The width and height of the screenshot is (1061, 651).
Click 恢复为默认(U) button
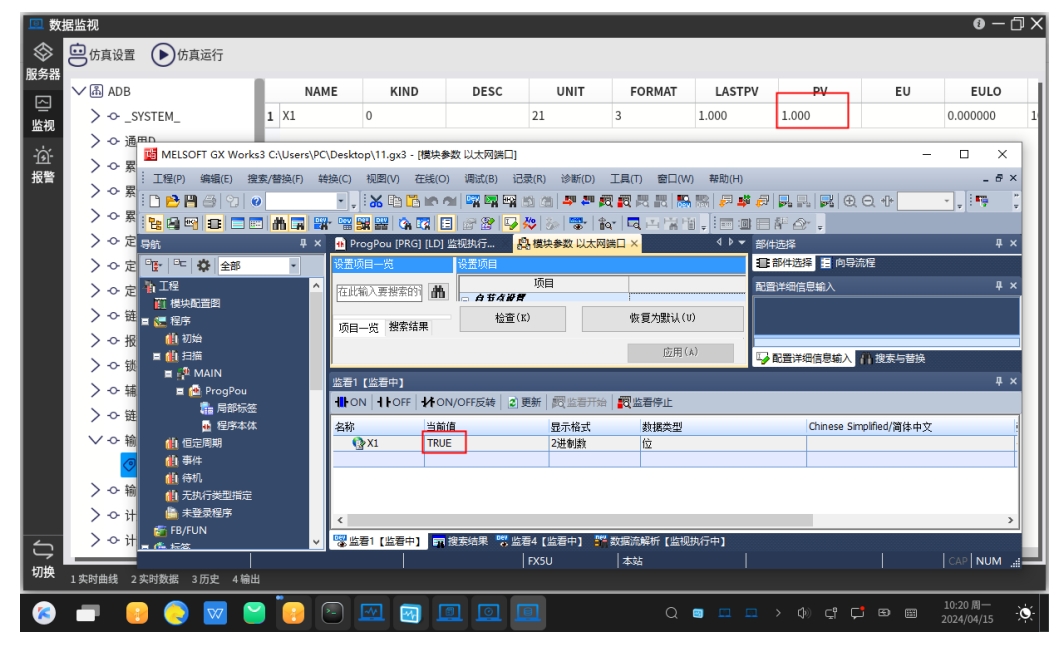[x=662, y=318]
